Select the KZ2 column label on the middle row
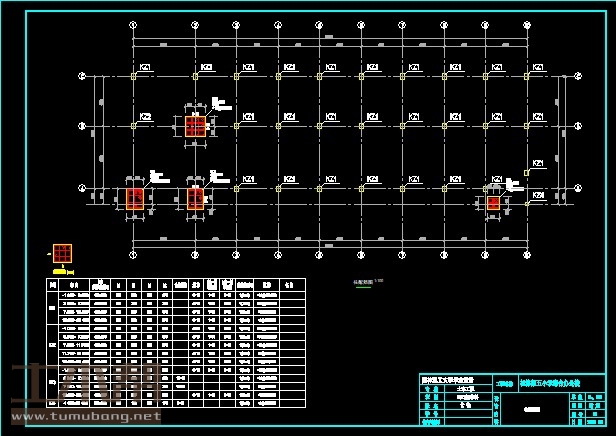616x436 pixels. [x=146, y=117]
